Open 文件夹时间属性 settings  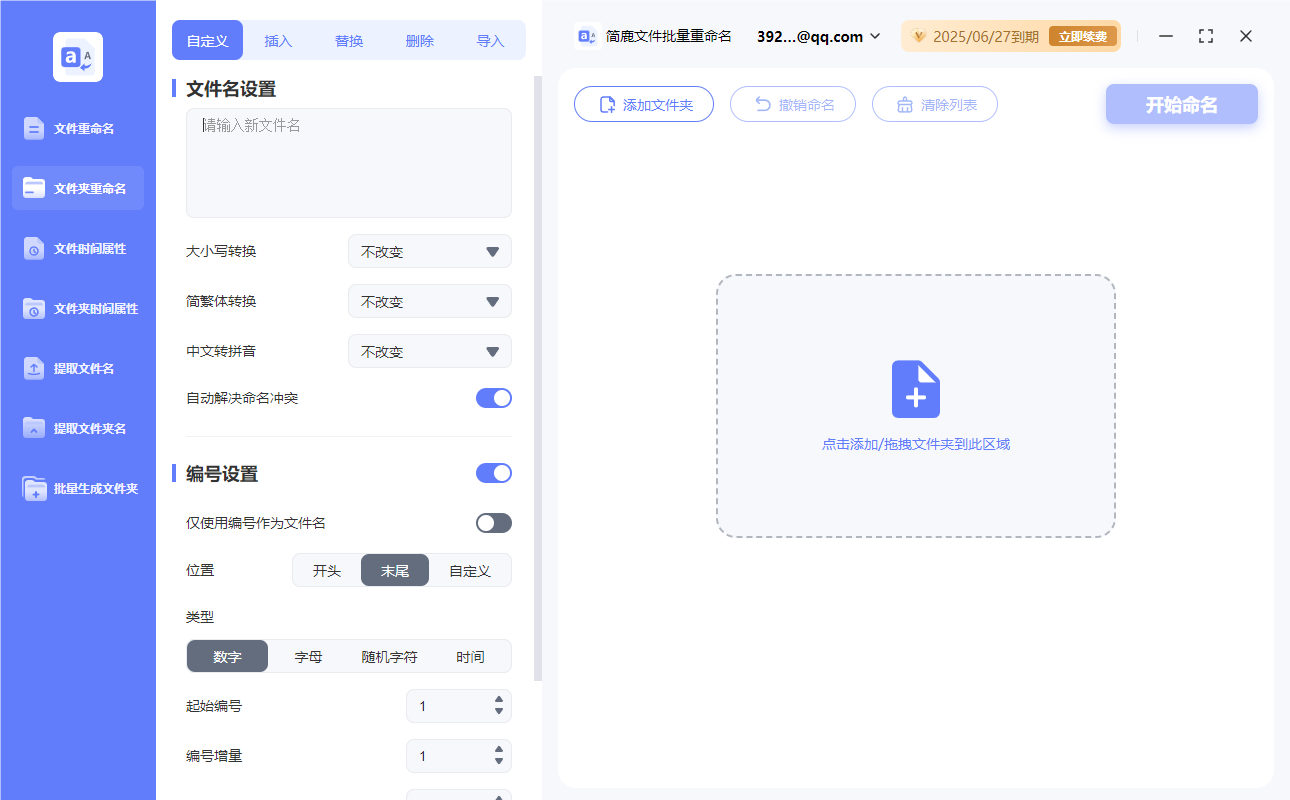(x=77, y=308)
